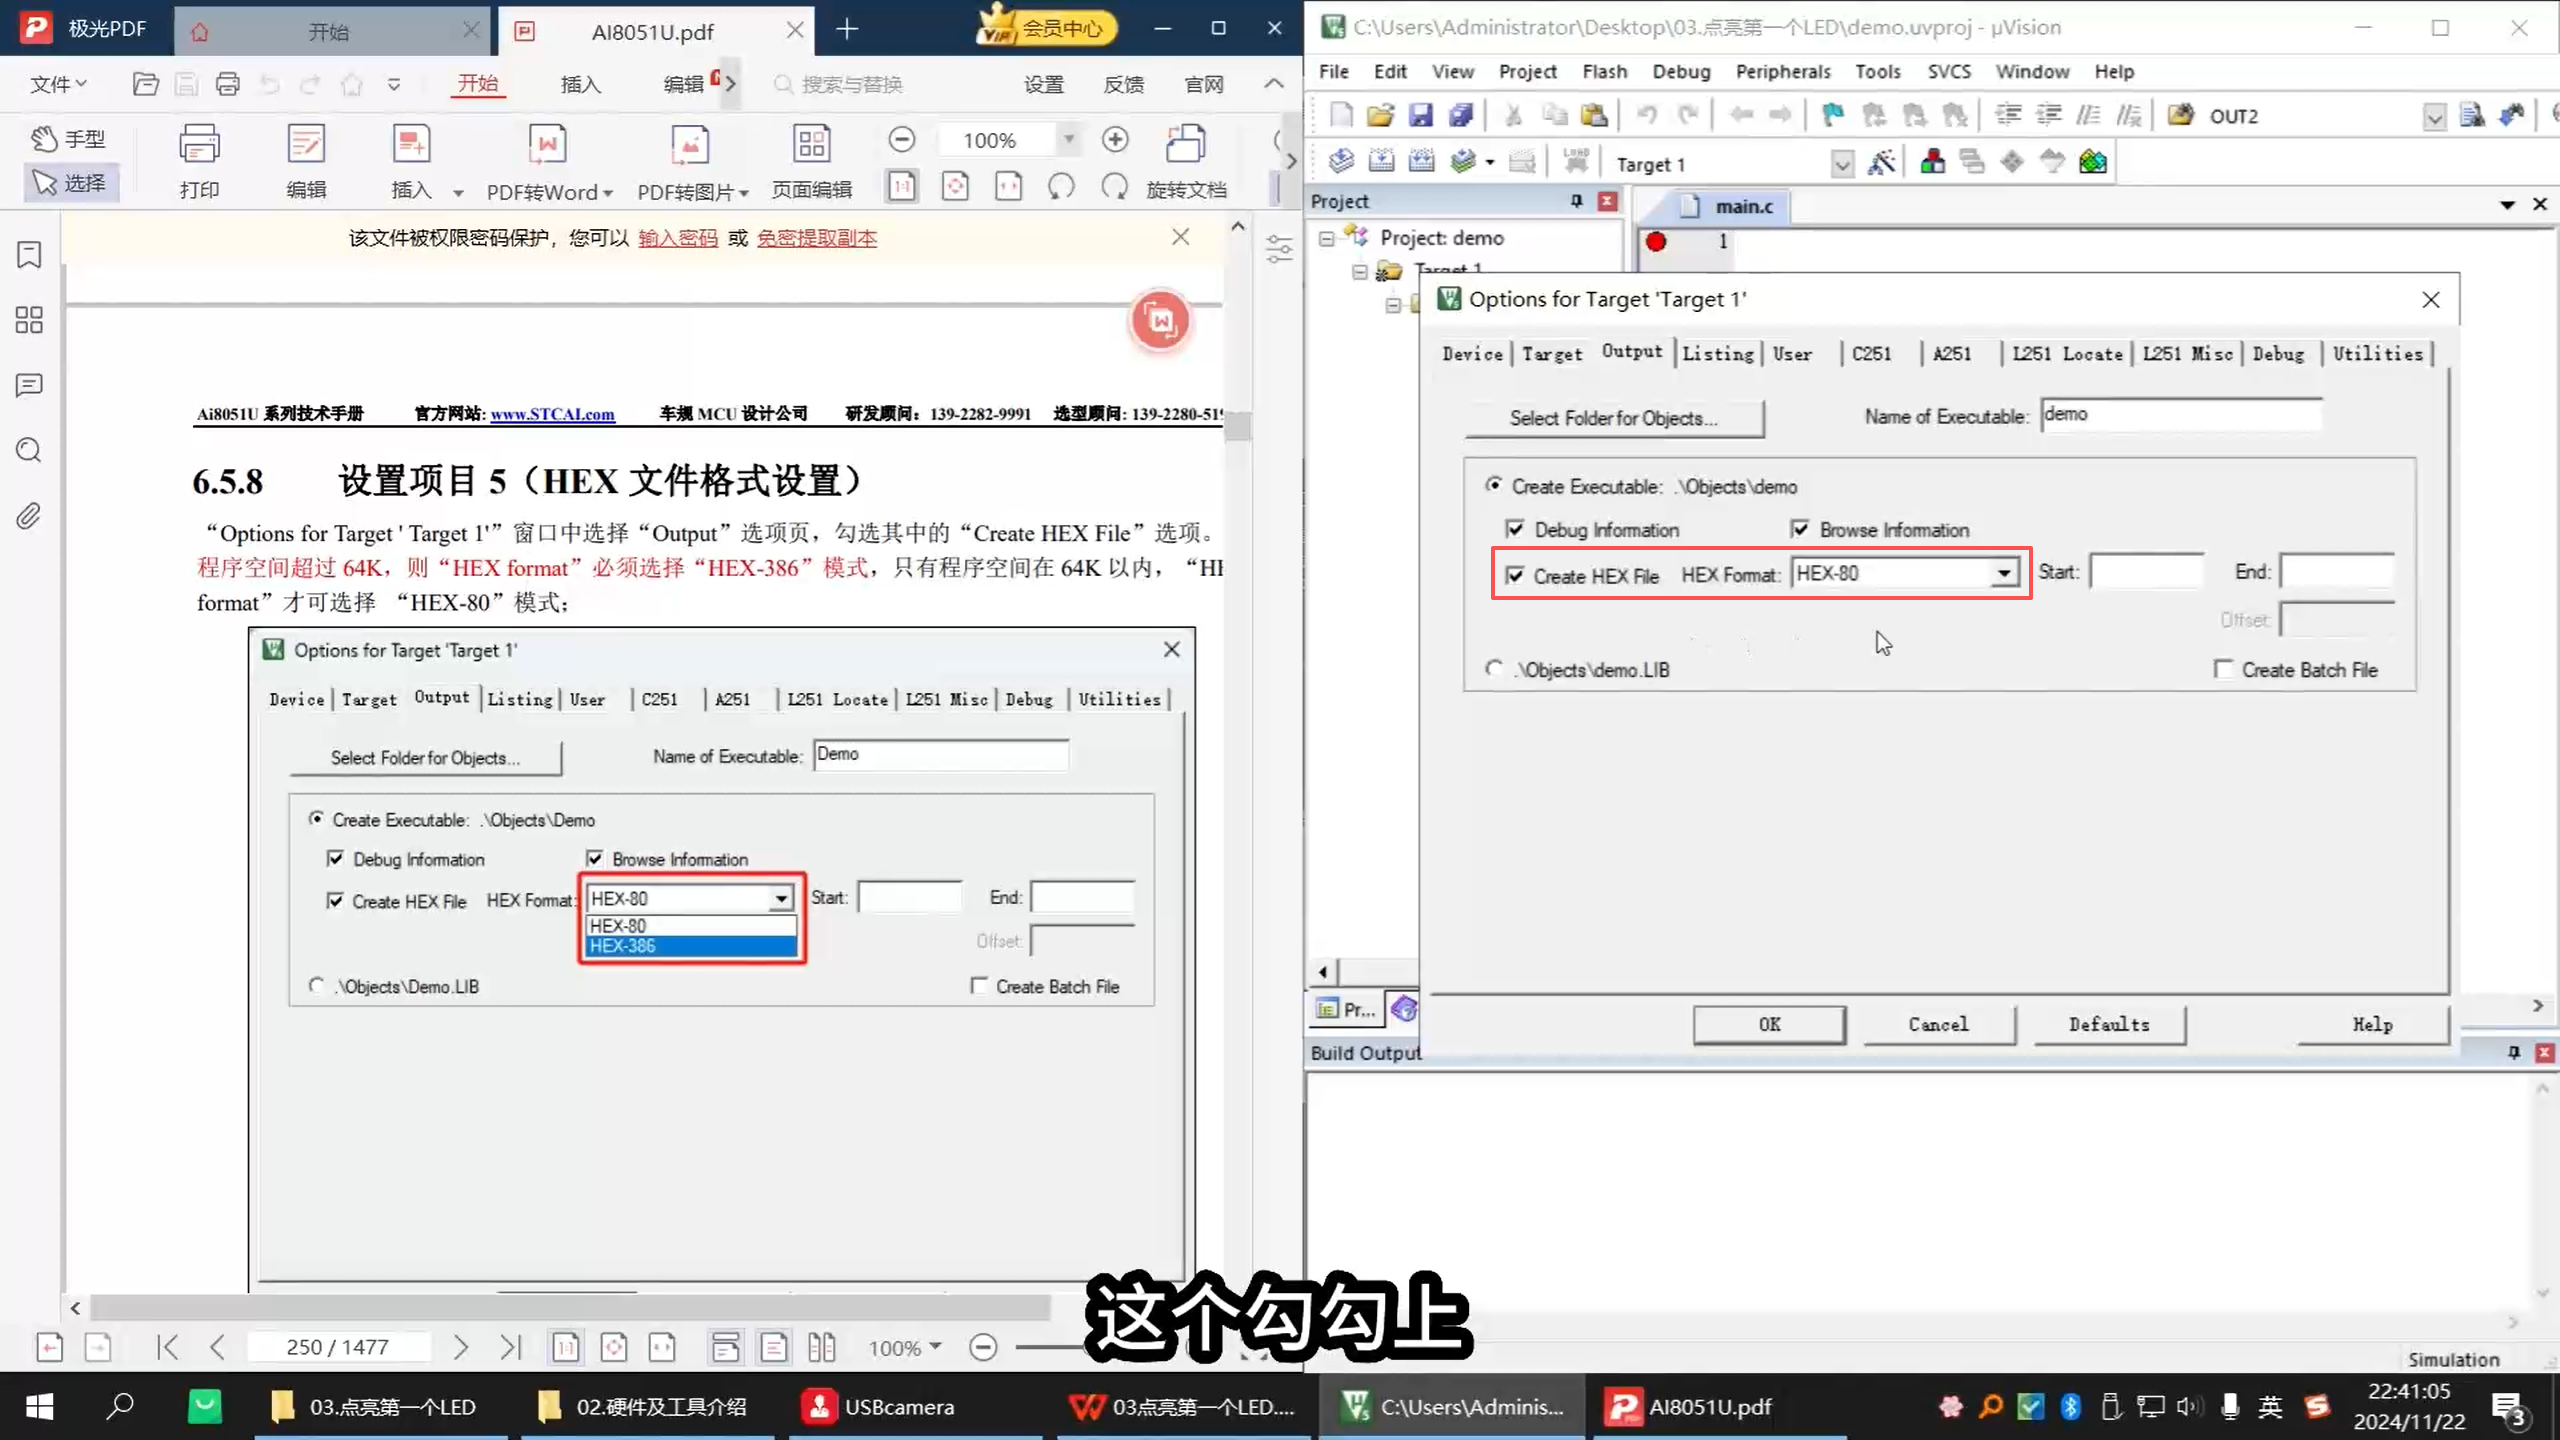
Task: Open the Target 1 selection dropdown
Action: click(x=1843, y=163)
